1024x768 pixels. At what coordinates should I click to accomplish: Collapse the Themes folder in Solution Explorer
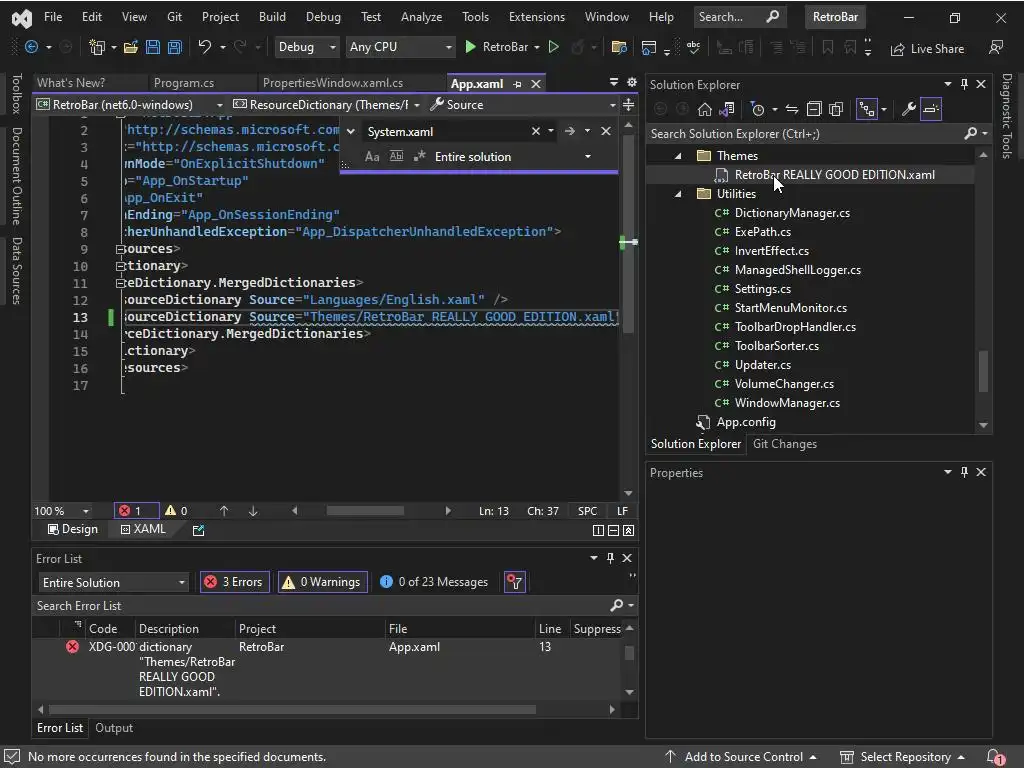click(x=678, y=156)
